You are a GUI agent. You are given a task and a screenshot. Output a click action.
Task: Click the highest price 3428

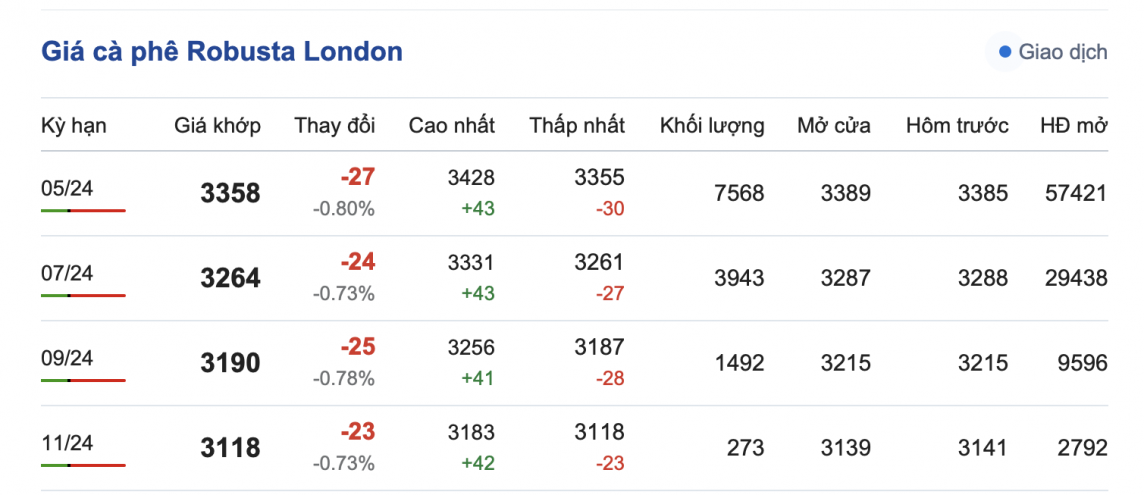point(471,178)
